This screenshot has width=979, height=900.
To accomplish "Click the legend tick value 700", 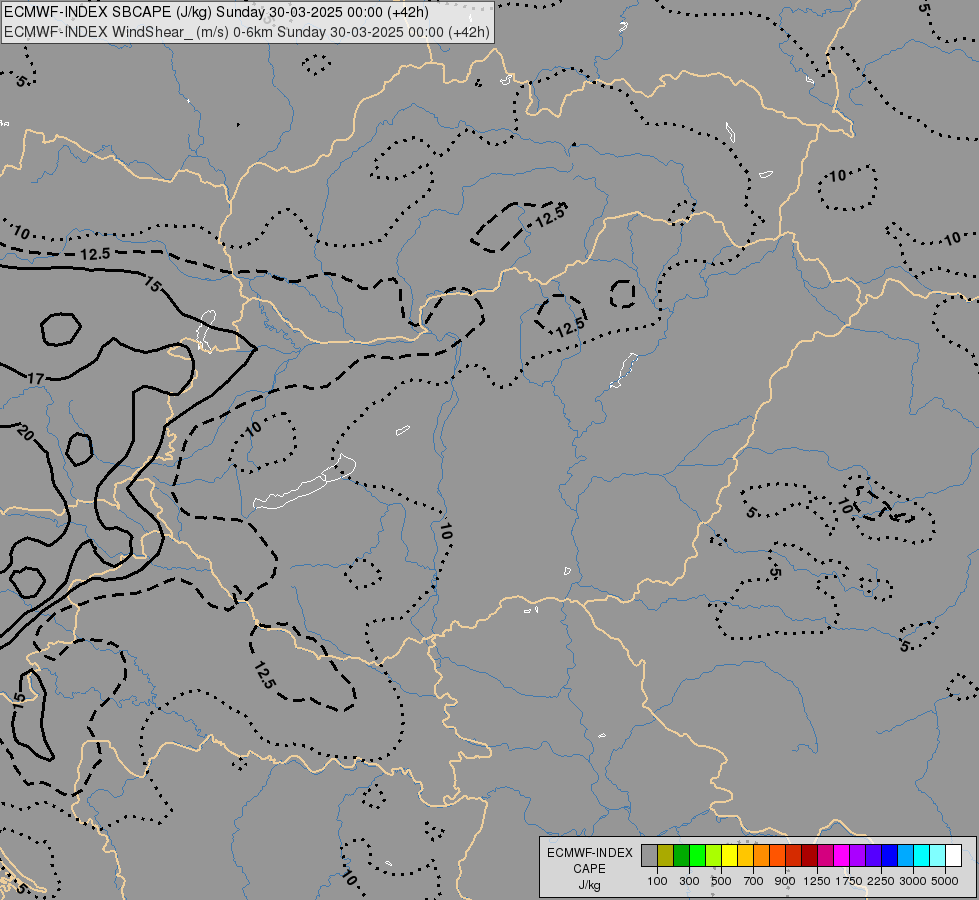I will tap(754, 881).
